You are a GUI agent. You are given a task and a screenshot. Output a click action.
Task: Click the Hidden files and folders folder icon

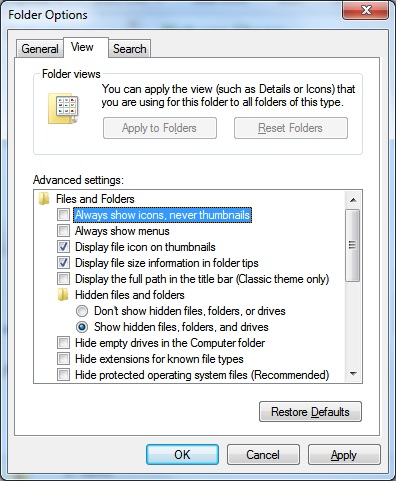(63, 295)
